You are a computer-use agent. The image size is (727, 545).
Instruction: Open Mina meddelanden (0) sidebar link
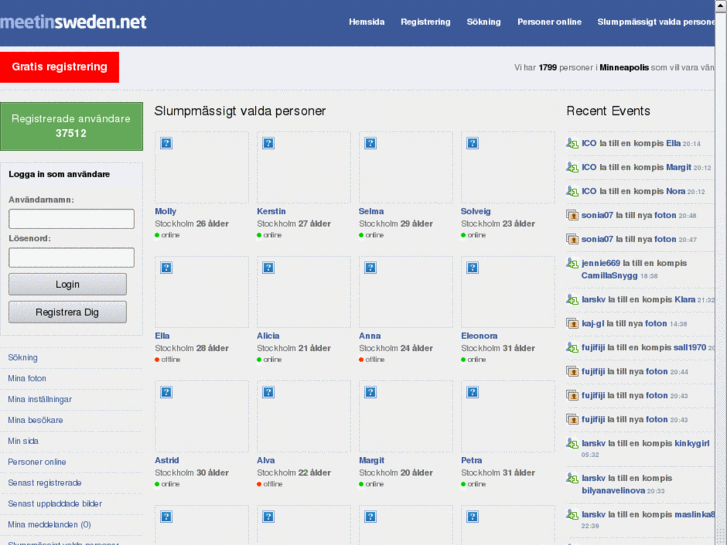point(49,525)
